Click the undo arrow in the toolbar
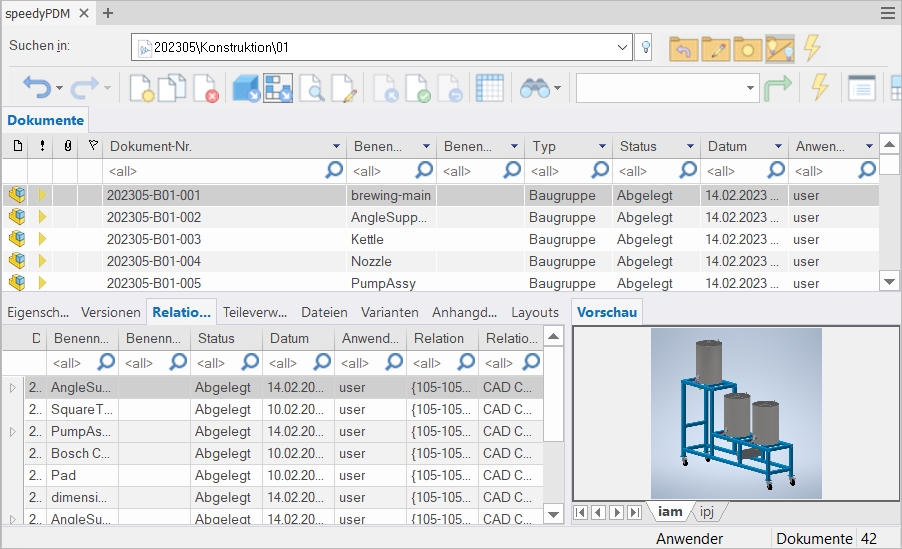 tap(37, 88)
